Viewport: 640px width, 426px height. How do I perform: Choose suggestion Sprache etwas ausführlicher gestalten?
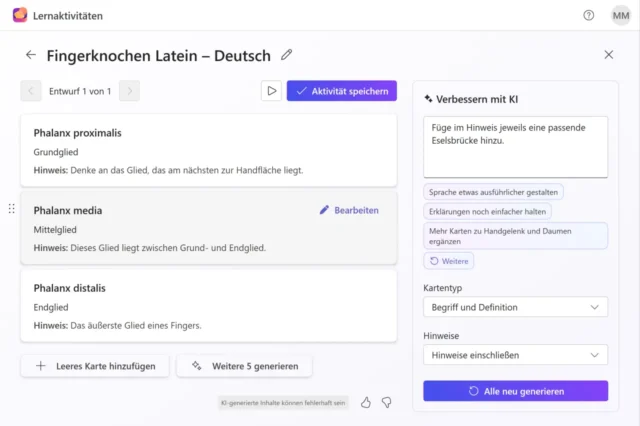tap(493, 192)
